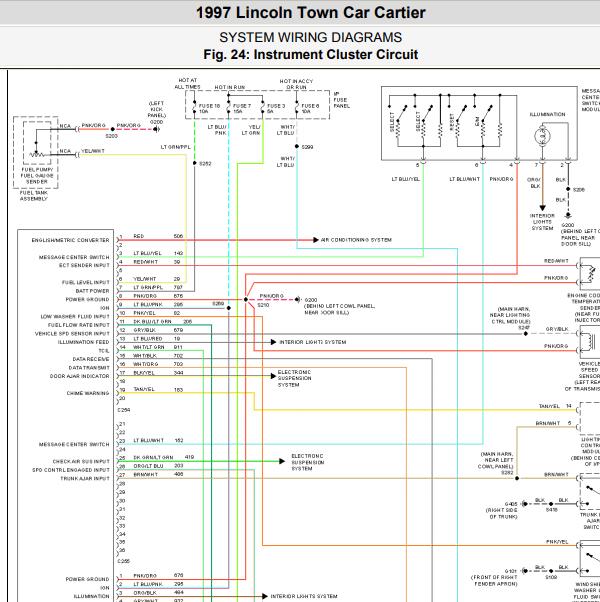Click the "LT GRN/PPL" label near S252
Screen dimensions: 600x602
pyautogui.click(x=175, y=147)
